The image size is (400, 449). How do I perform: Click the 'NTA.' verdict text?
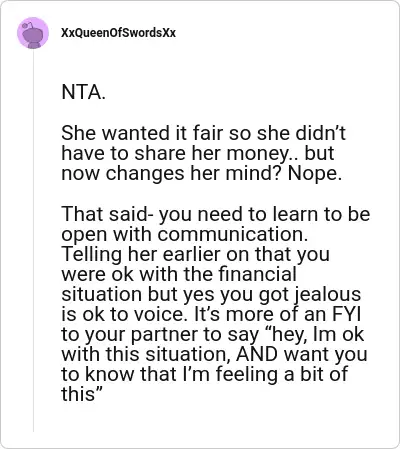pos(83,92)
